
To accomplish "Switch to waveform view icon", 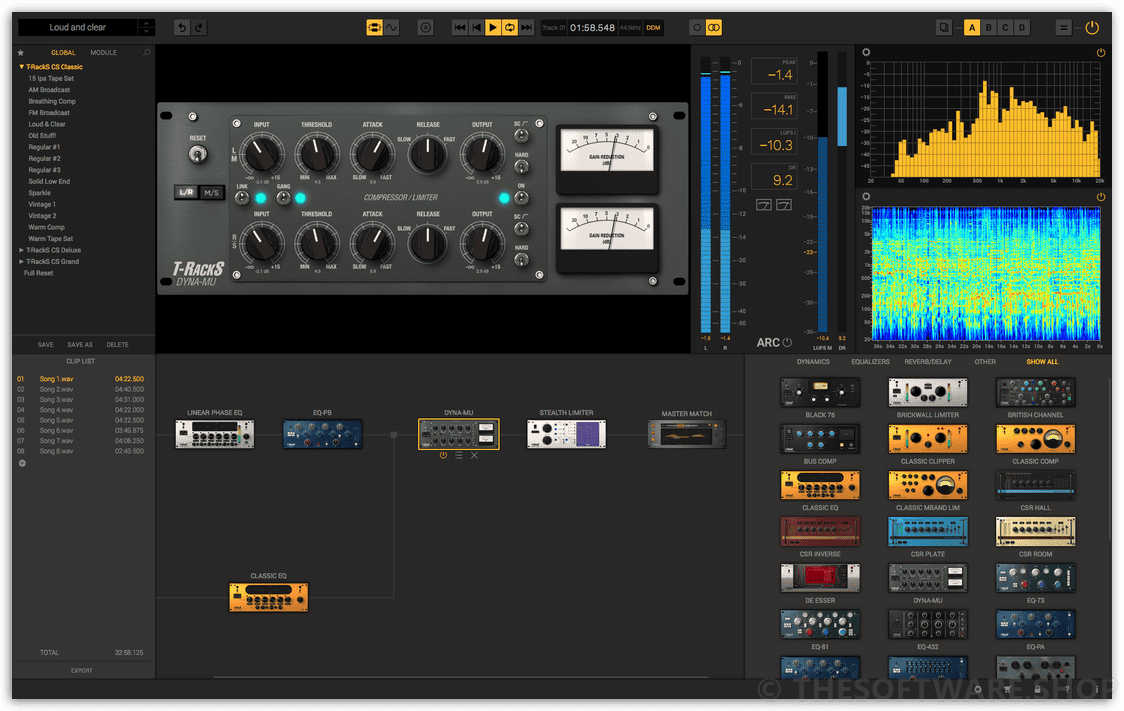I will coord(391,27).
